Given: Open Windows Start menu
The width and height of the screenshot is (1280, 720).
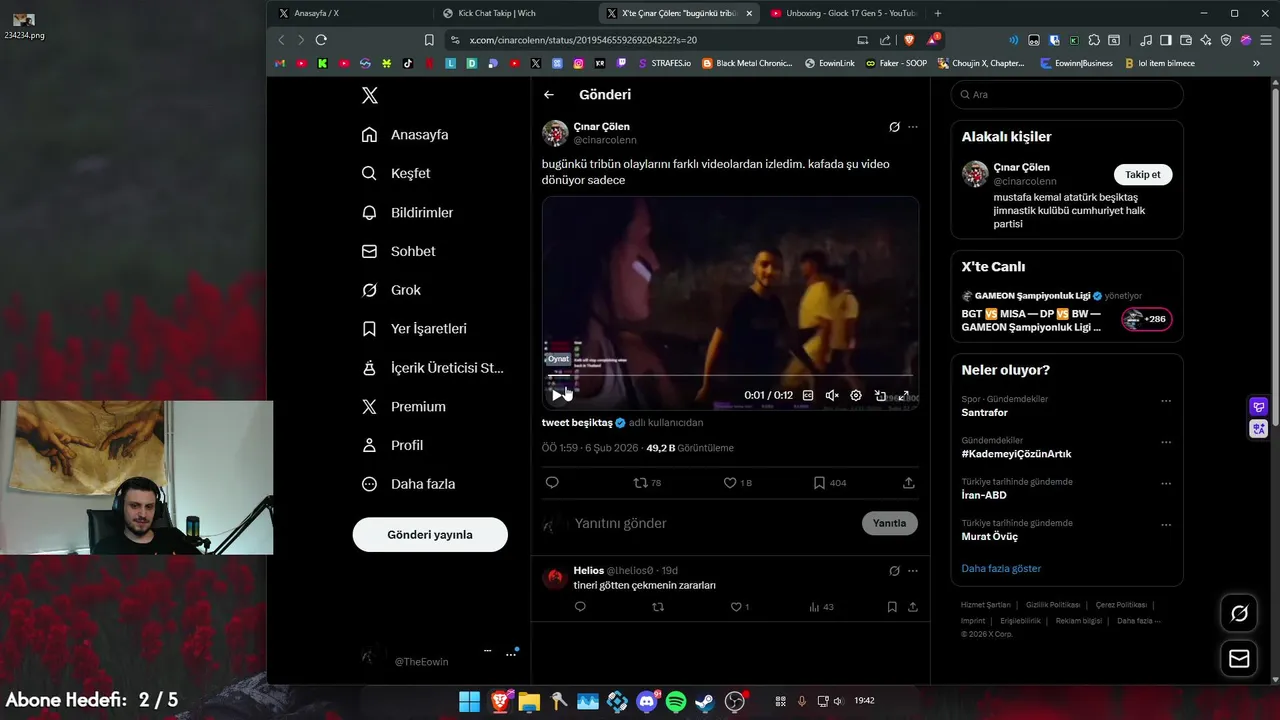Looking at the screenshot, I should pos(470,701).
